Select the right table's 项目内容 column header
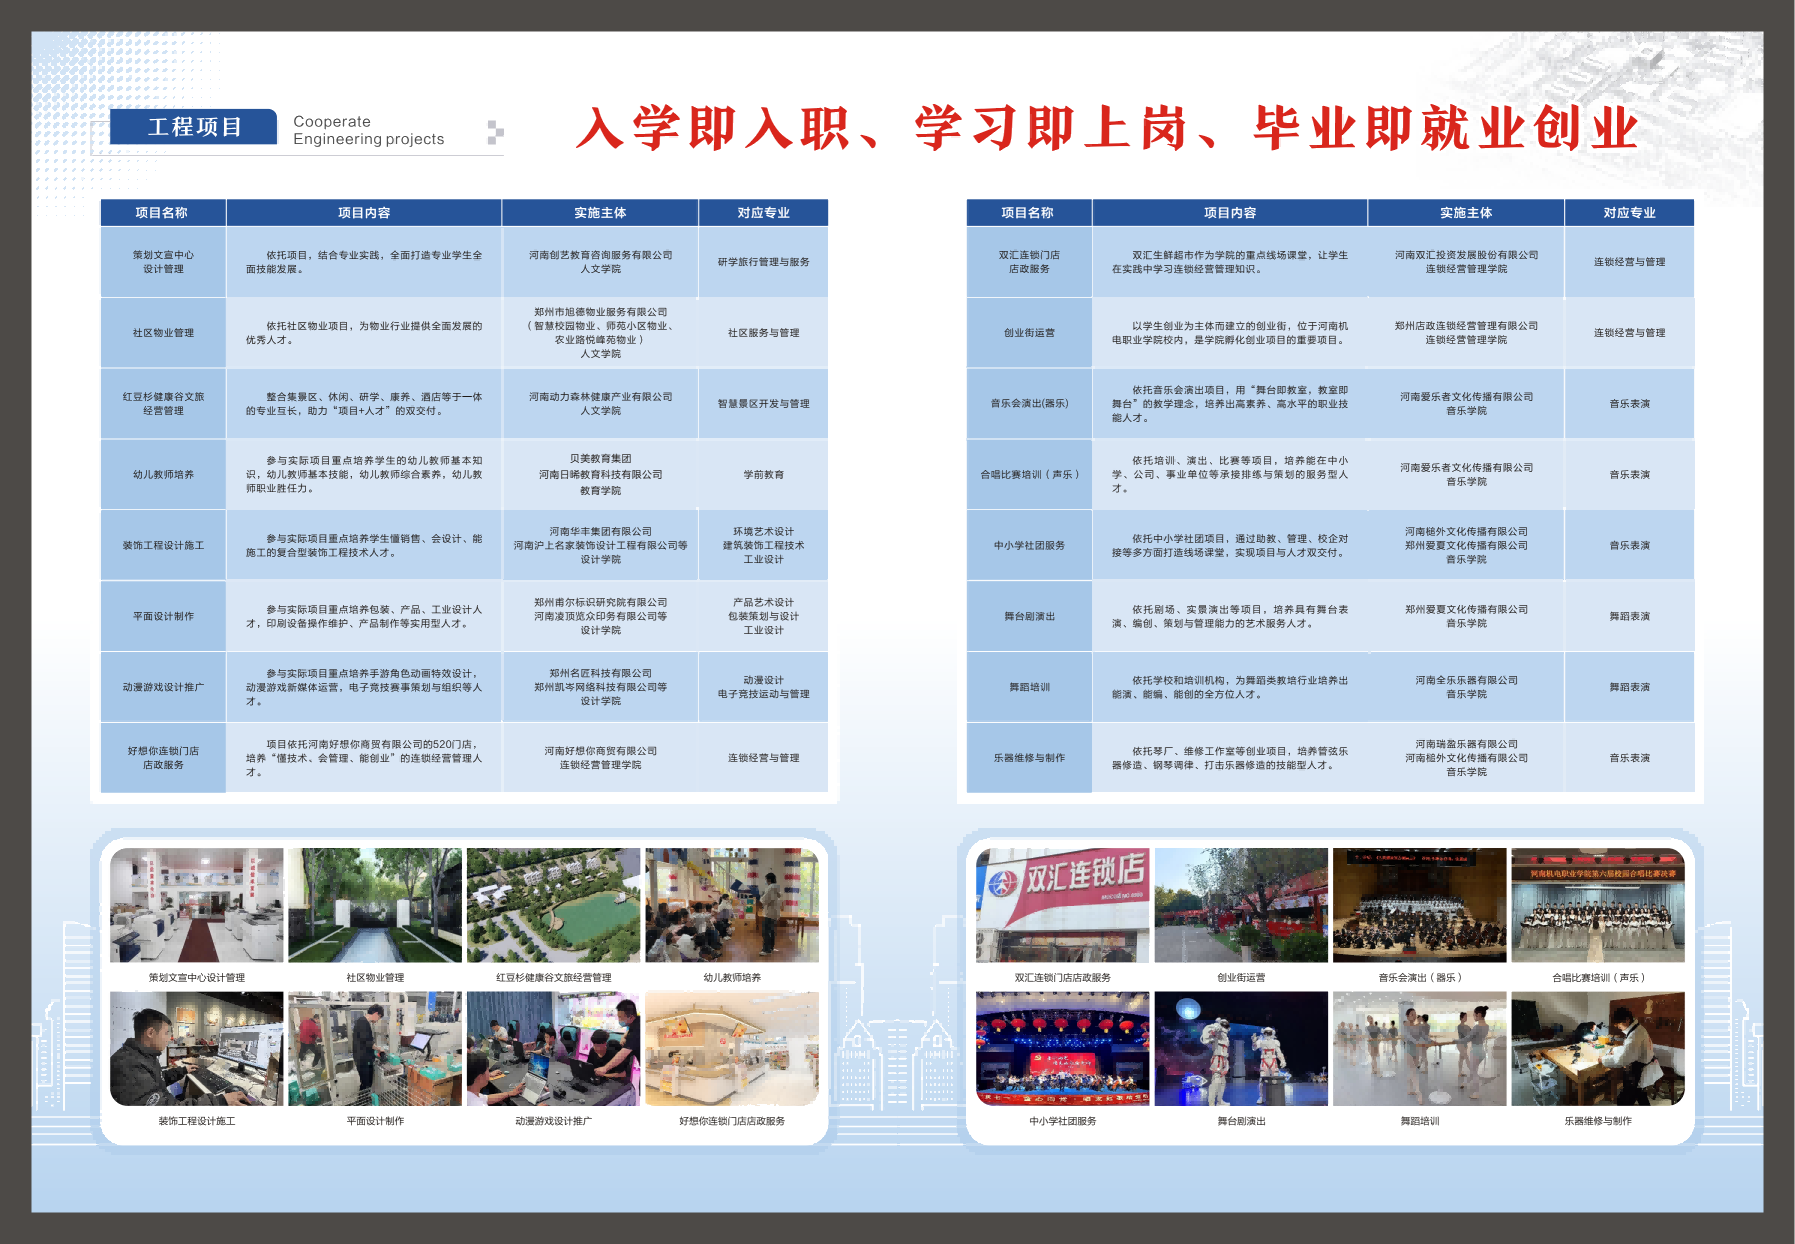1795x1244 pixels. [x=1229, y=213]
